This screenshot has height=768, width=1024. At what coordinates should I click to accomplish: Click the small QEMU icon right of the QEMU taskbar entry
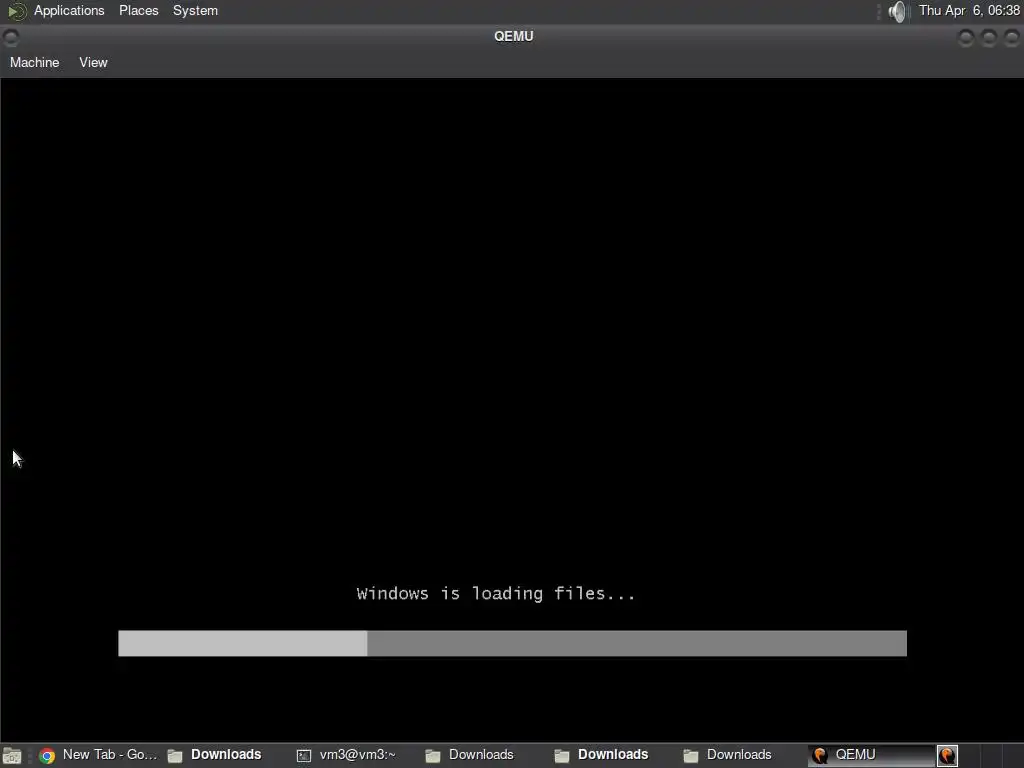(948, 756)
